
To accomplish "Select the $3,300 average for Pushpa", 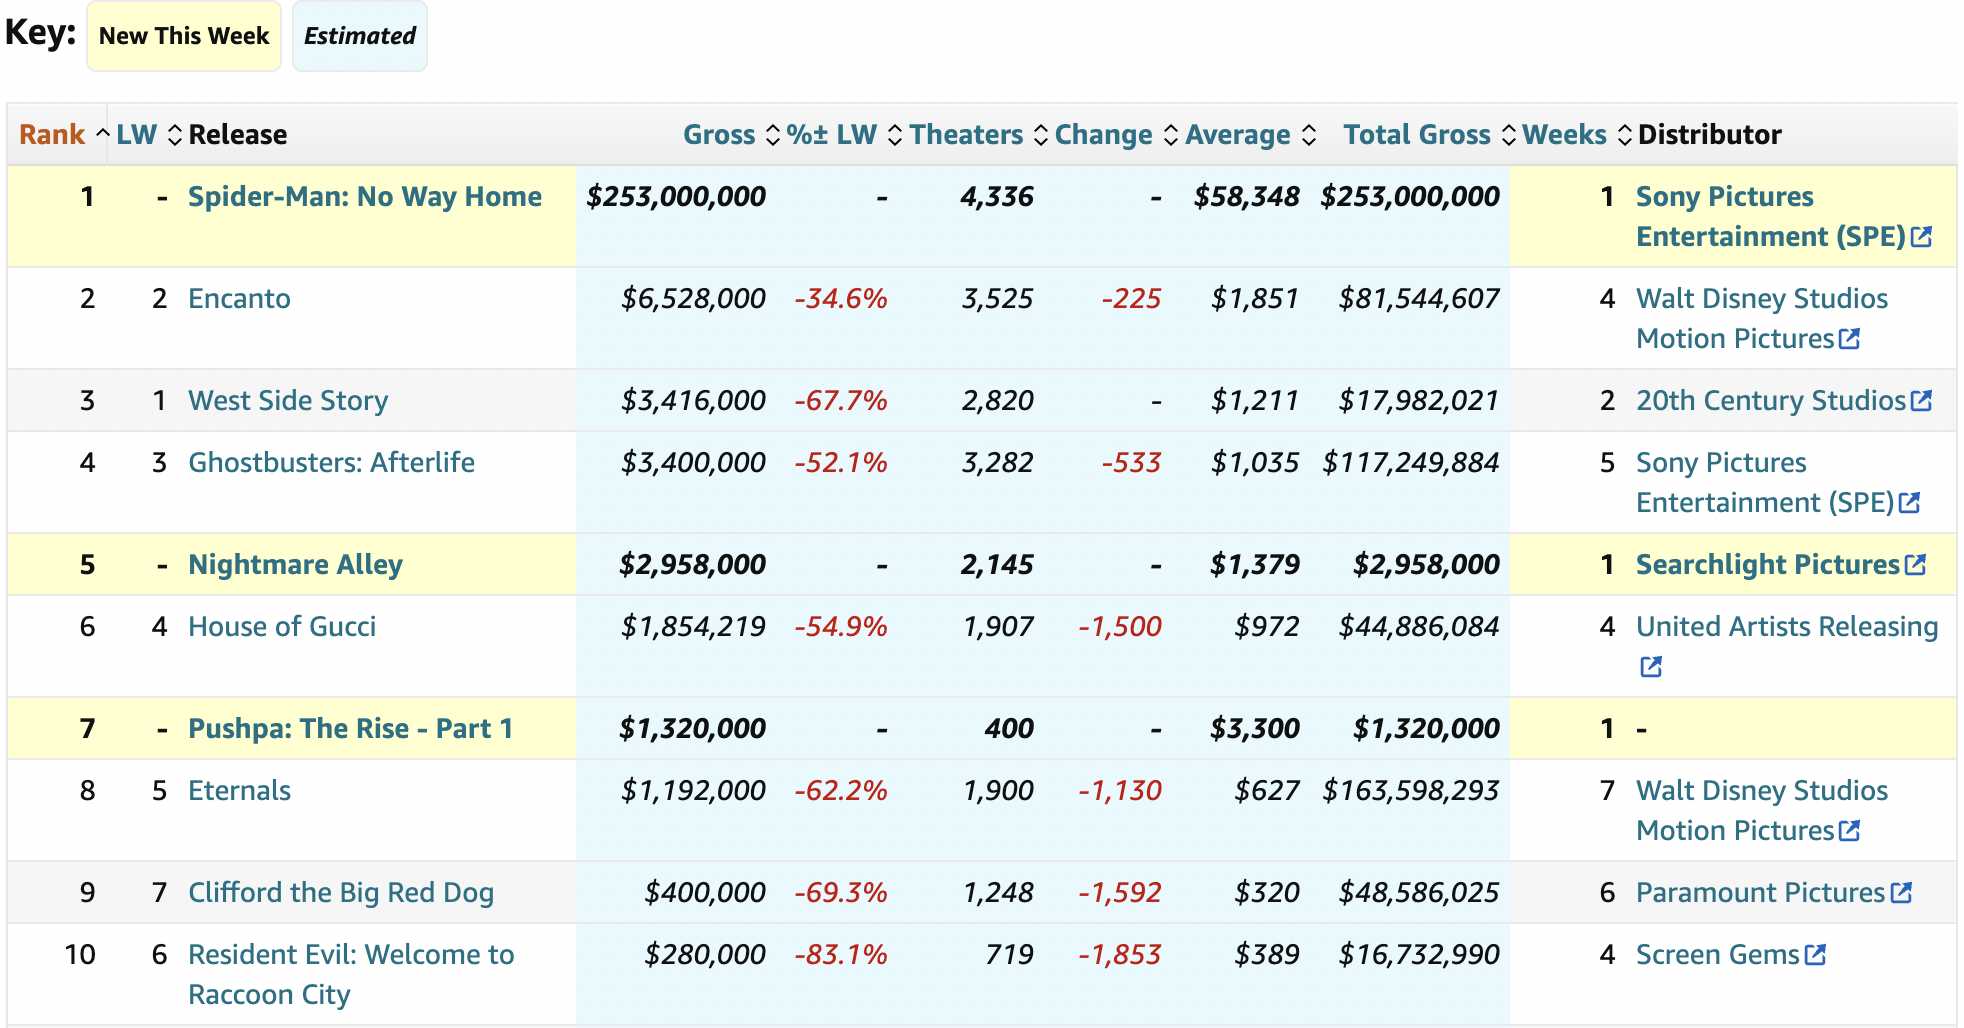I will [x=1255, y=729].
